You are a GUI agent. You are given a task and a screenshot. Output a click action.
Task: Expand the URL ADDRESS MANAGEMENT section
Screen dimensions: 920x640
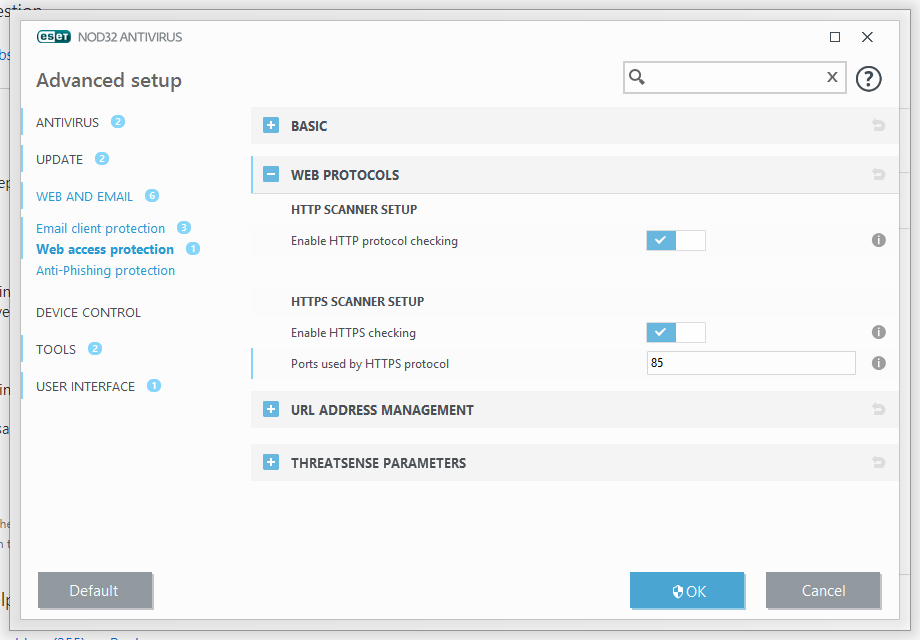[271, 409]
